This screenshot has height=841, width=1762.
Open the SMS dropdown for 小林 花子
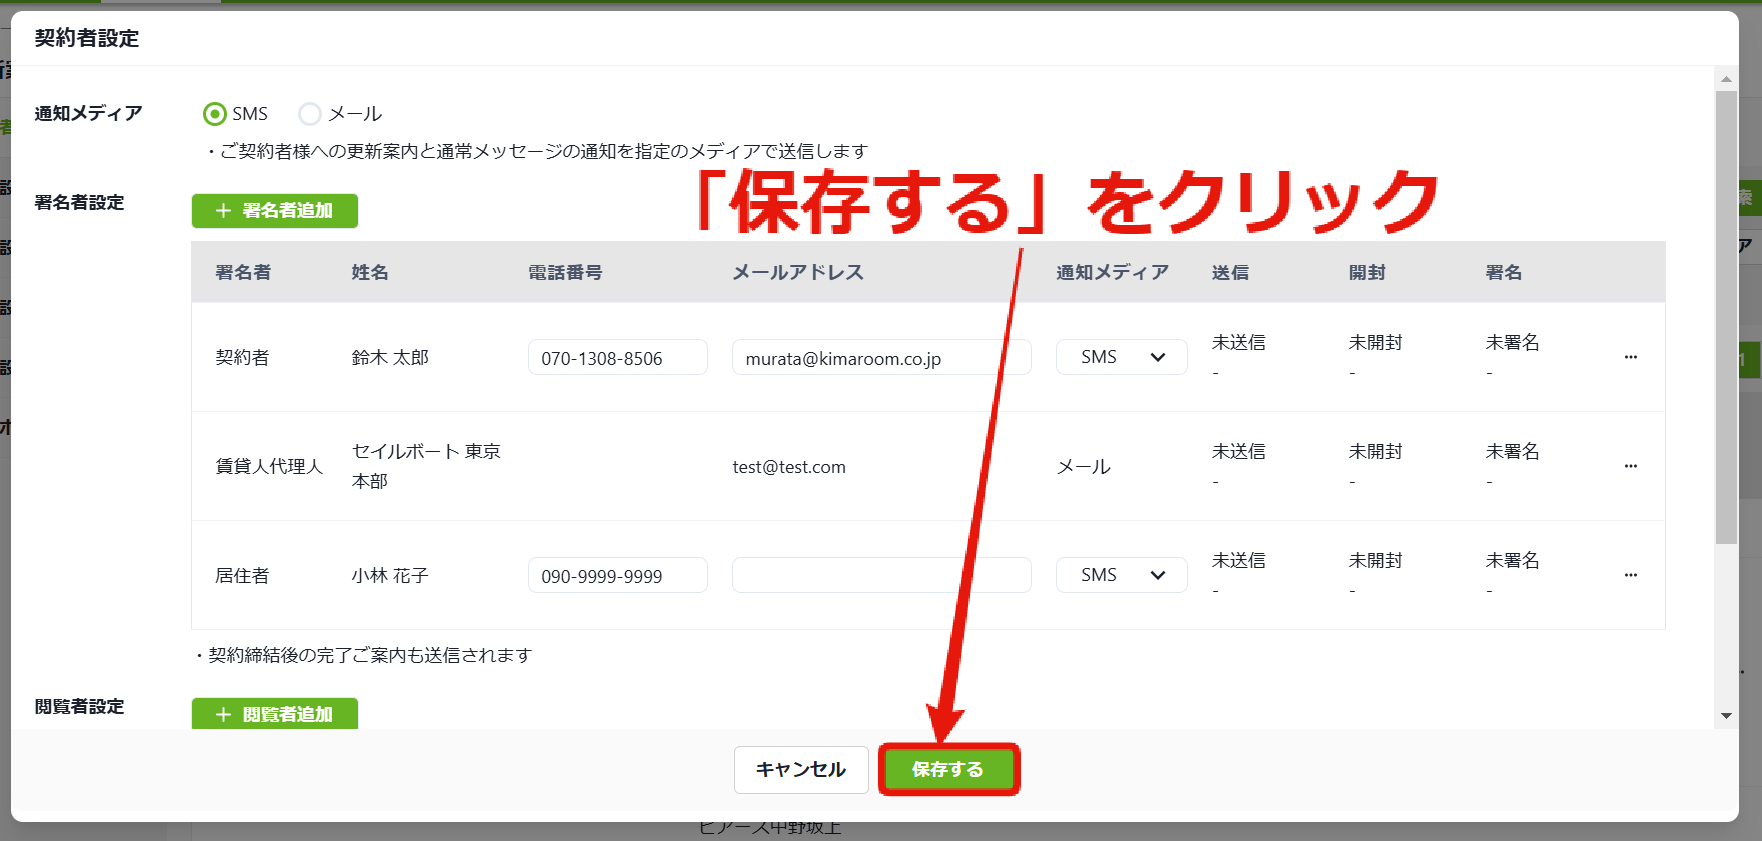(1122, 575)
